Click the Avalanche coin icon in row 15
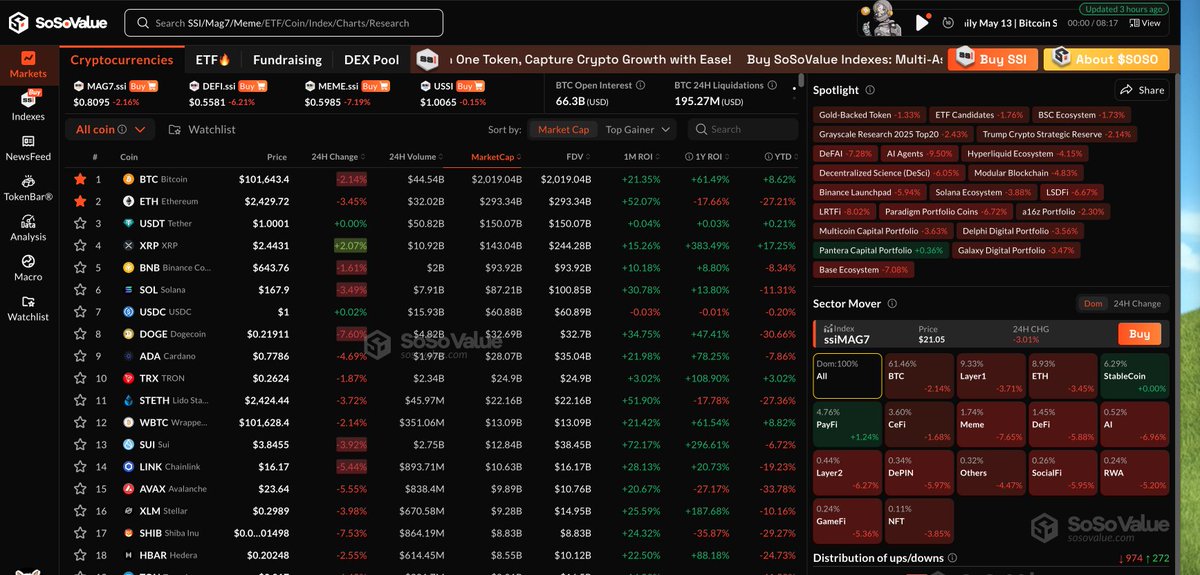1200x575 pixels. click(x=128, y=489)
